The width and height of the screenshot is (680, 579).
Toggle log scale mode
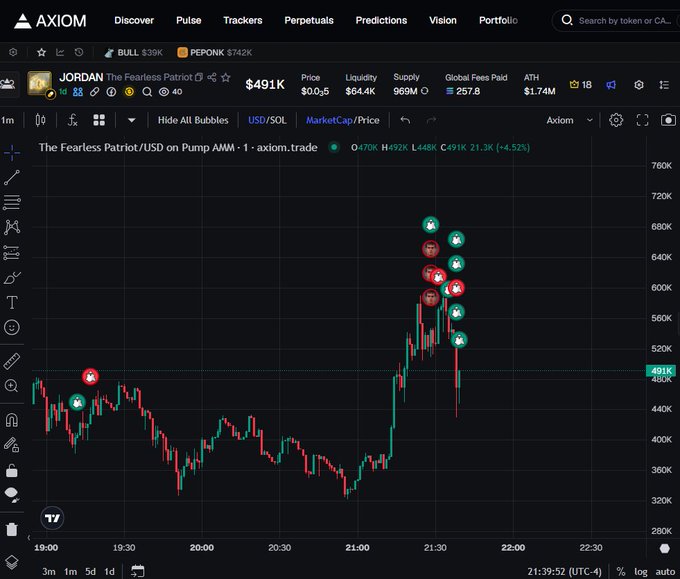pyautogui.click(x=641, y=572)
